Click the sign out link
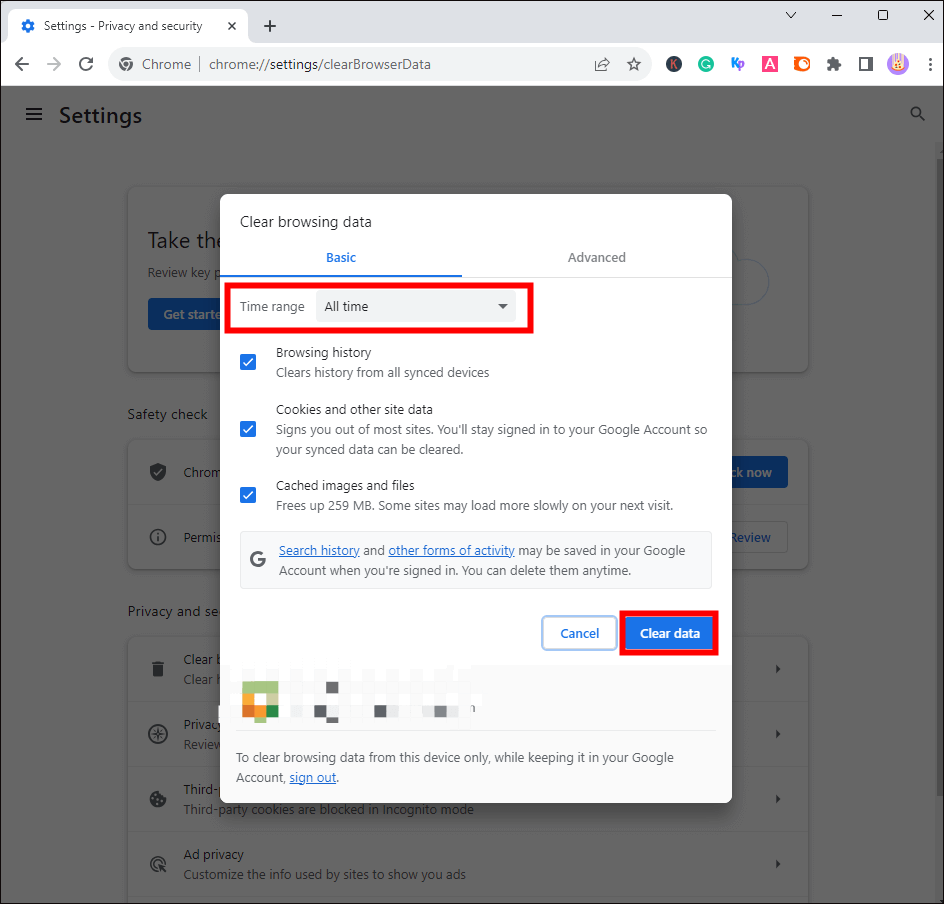 click(x=312, y=778)
